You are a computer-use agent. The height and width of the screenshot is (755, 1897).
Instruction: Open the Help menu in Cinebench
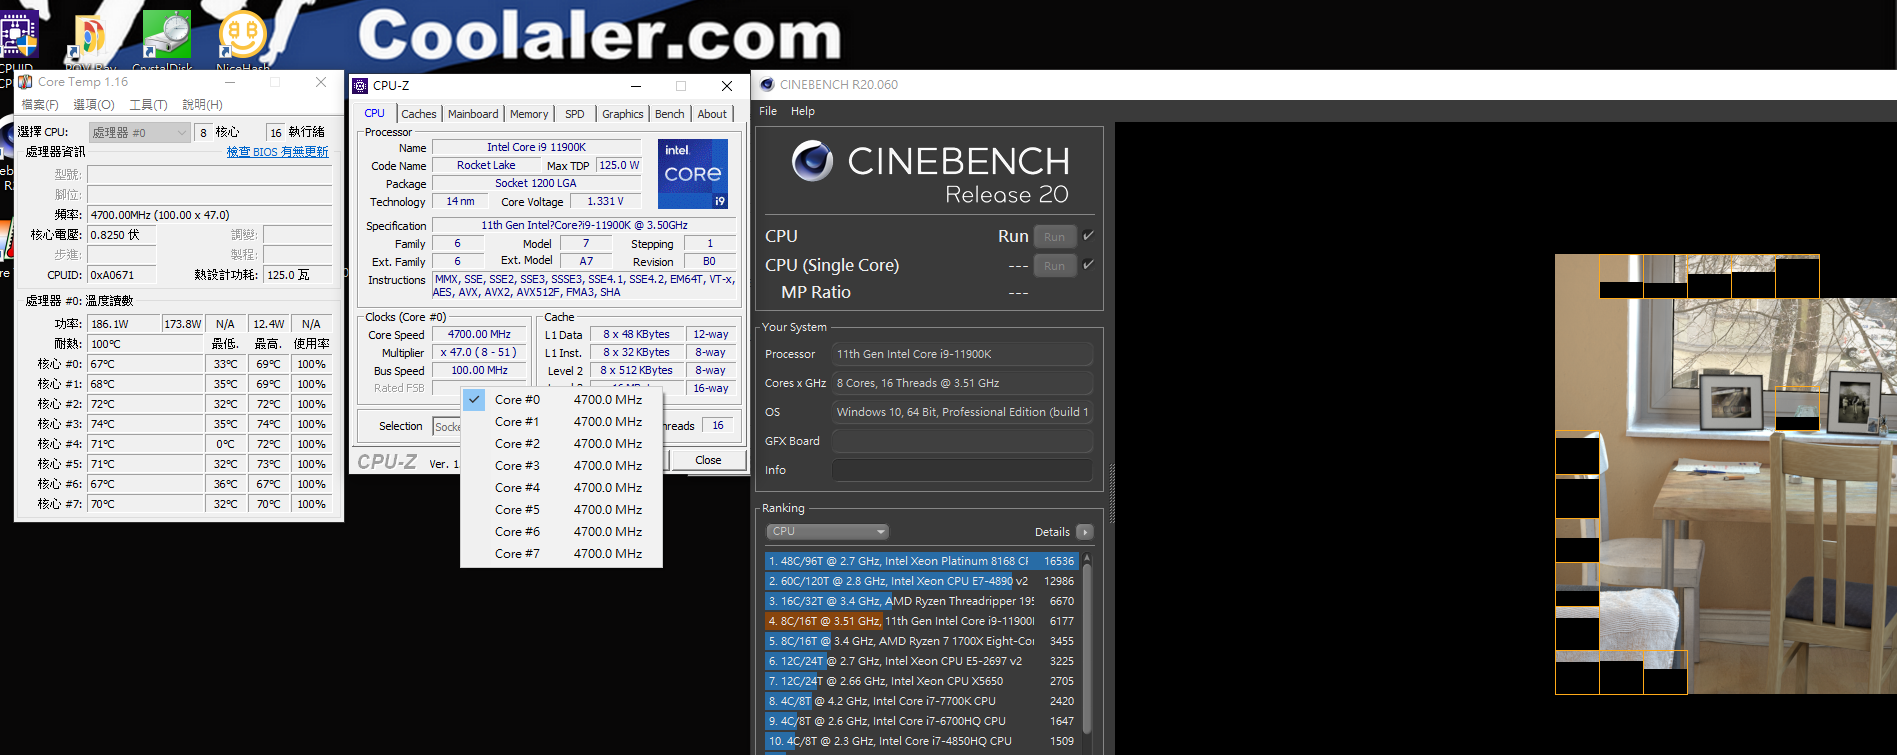click(x=803, y=111)
